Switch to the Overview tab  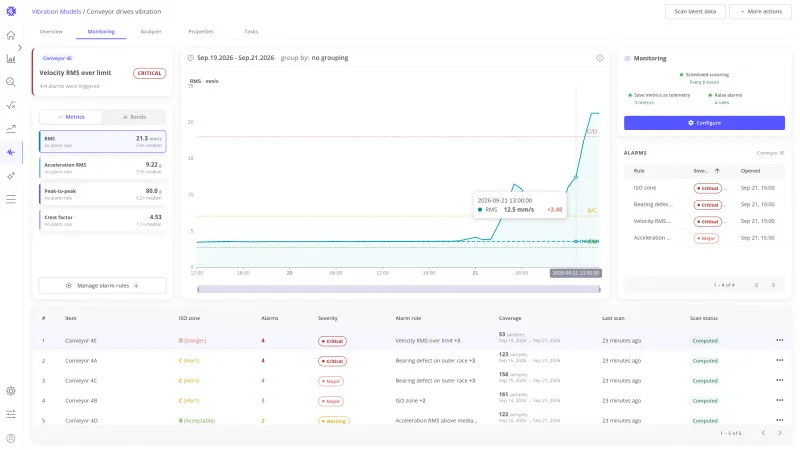tap(51, 32)
